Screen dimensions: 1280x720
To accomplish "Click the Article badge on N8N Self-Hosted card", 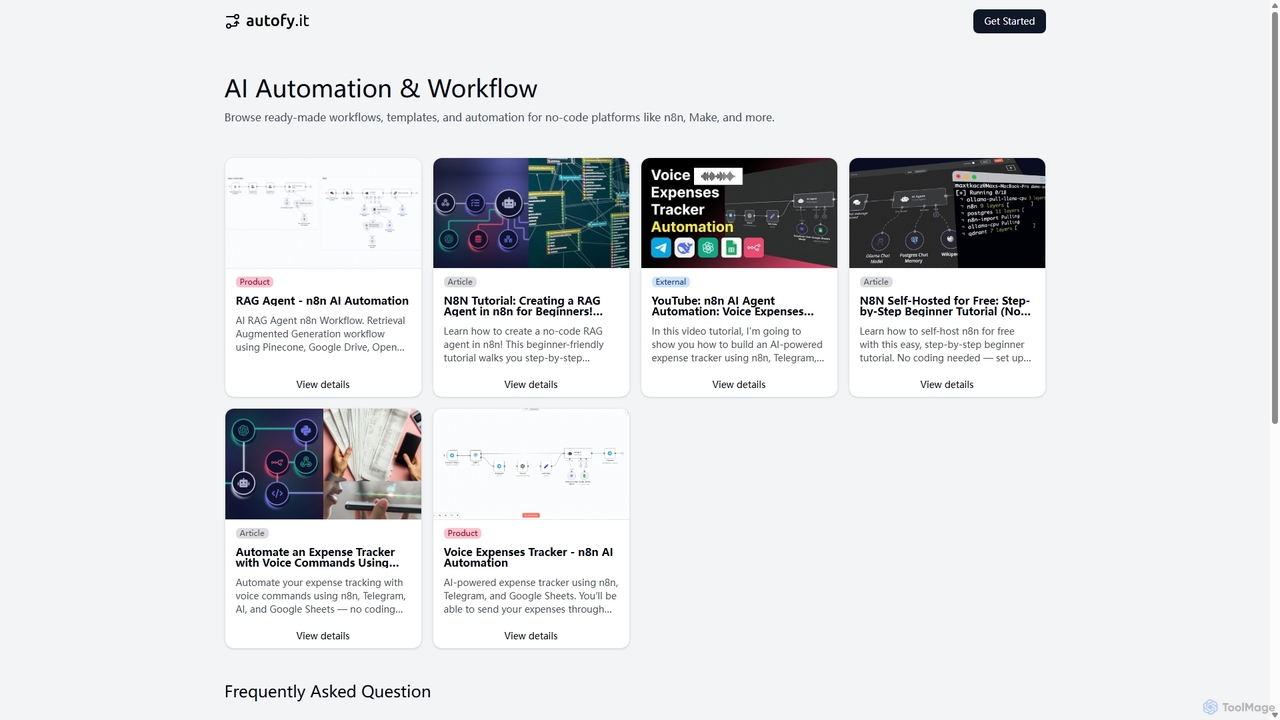I will tap(876, 282).
